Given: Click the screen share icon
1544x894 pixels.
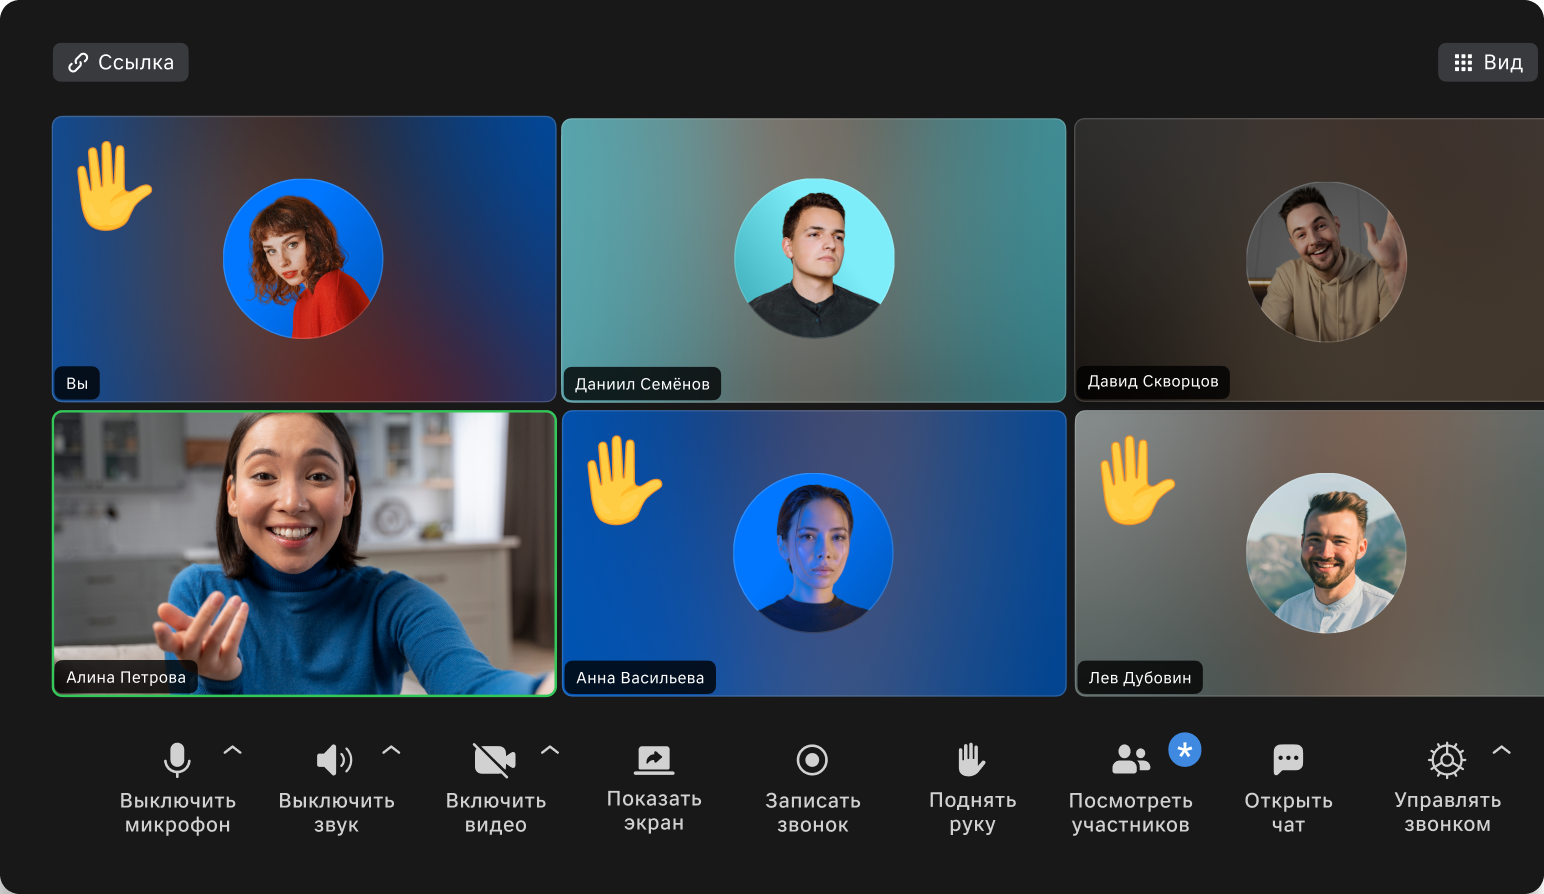Looking at the screenshot, I should coord(654,760).
